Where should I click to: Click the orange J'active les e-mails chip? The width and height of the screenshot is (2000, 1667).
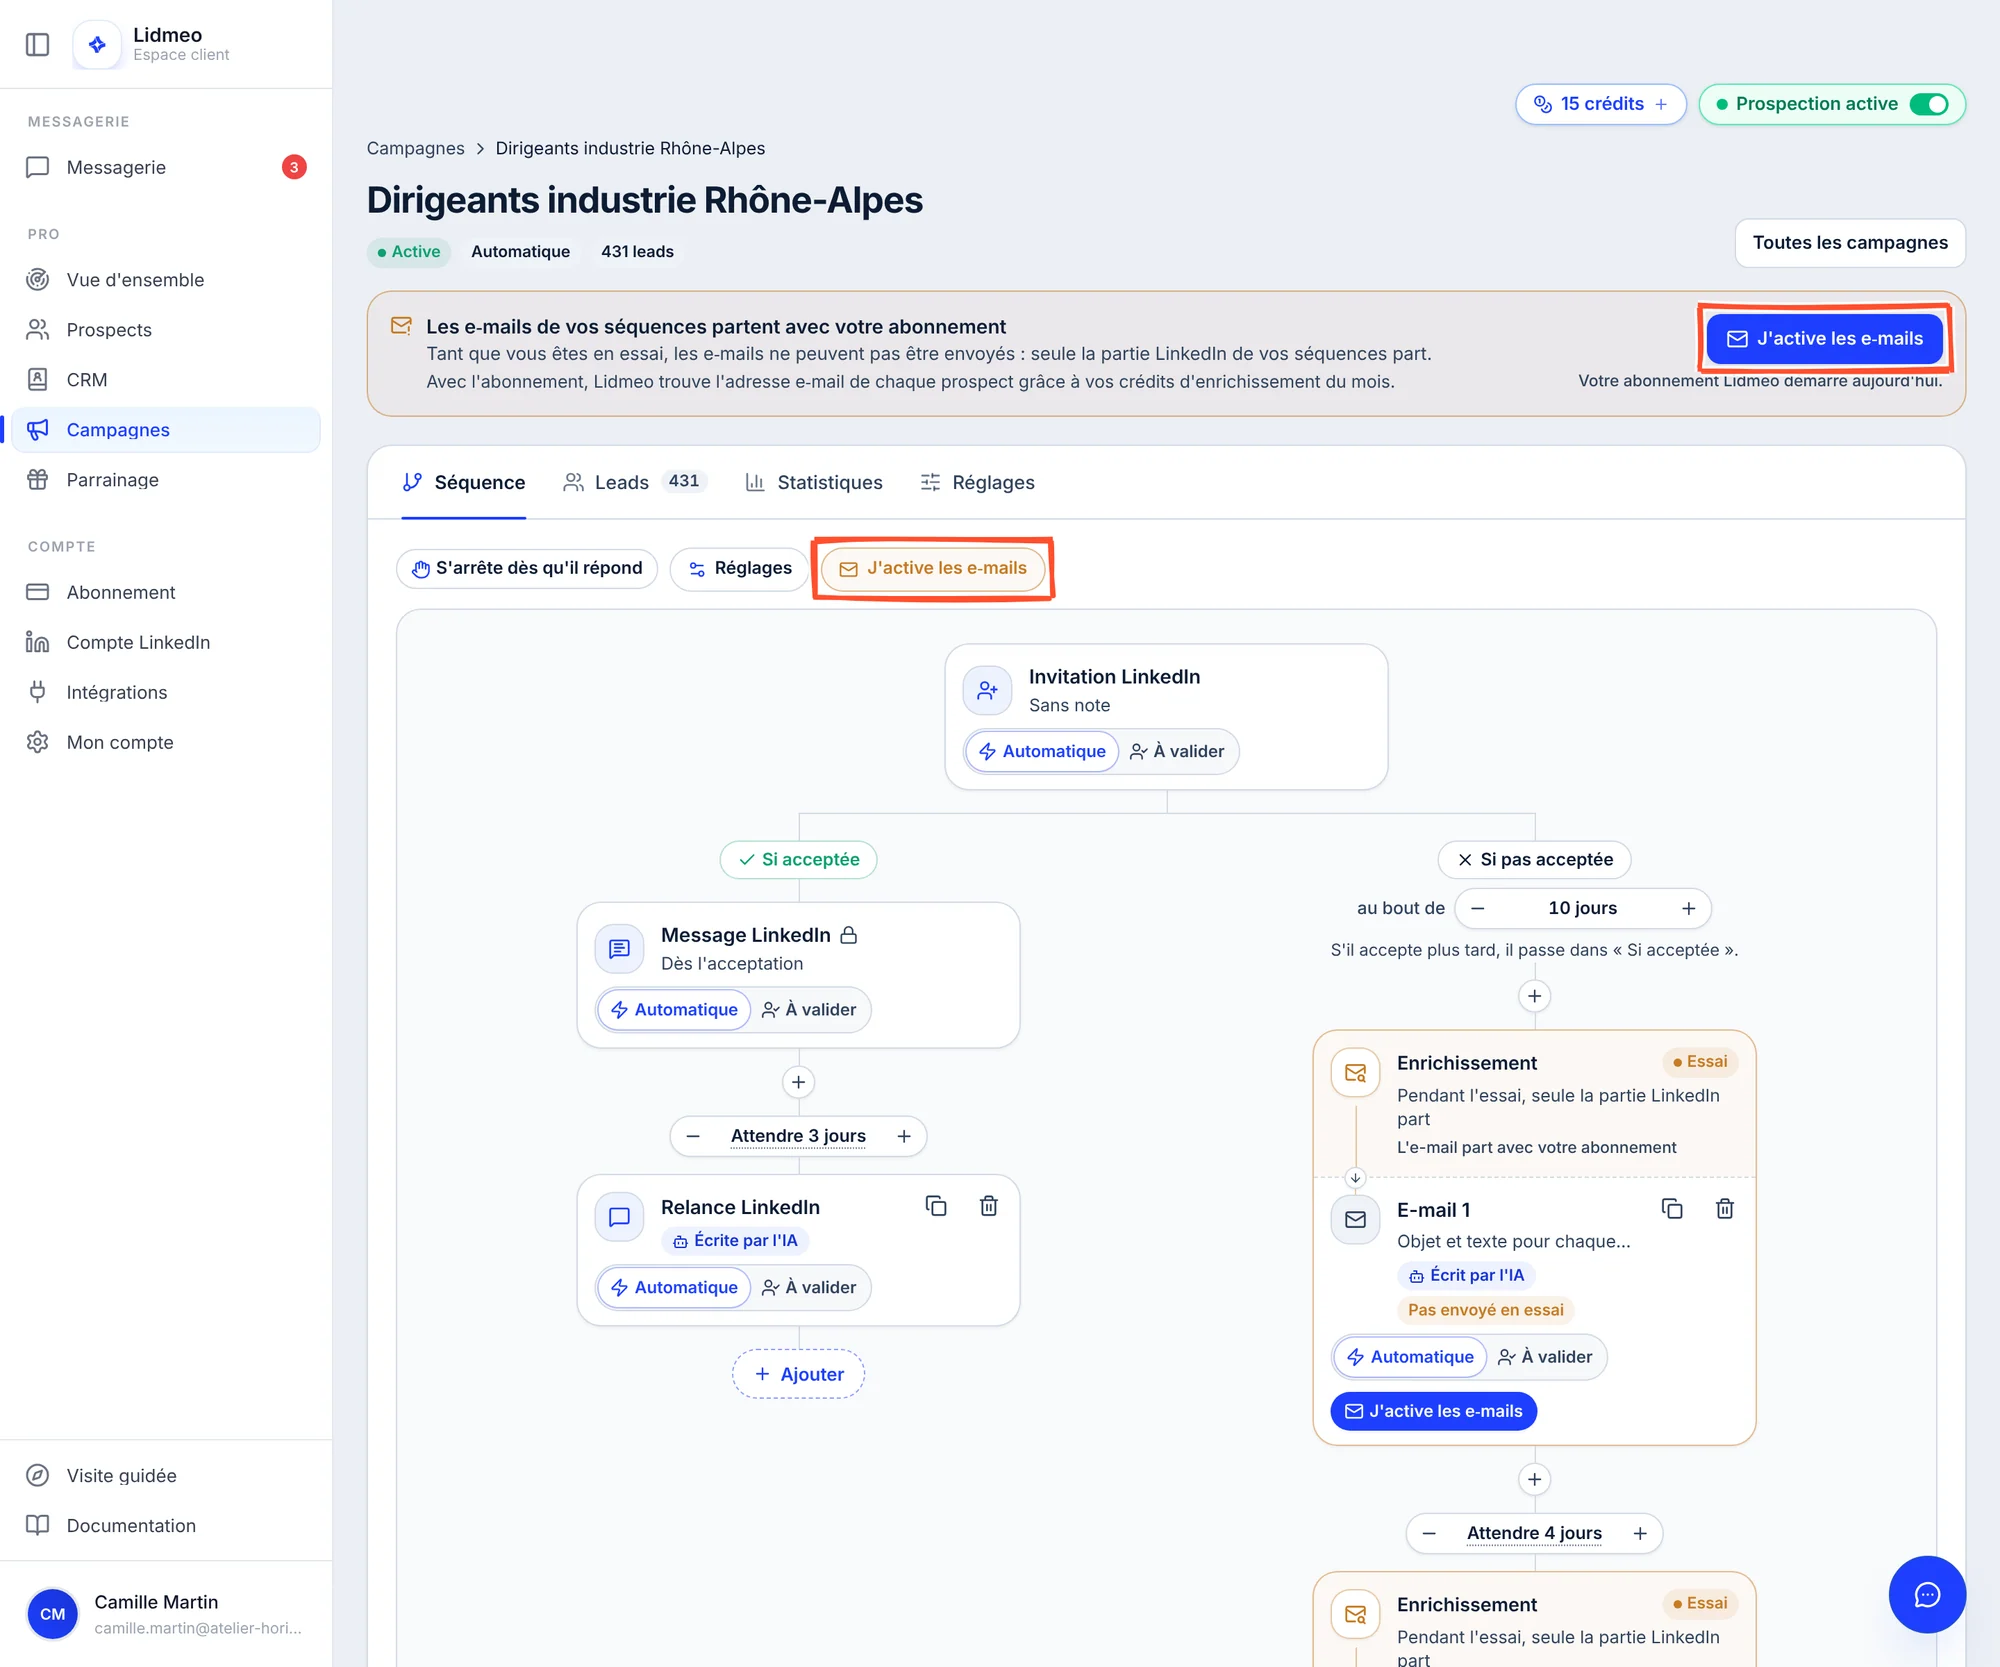click(x=932, y=568)
